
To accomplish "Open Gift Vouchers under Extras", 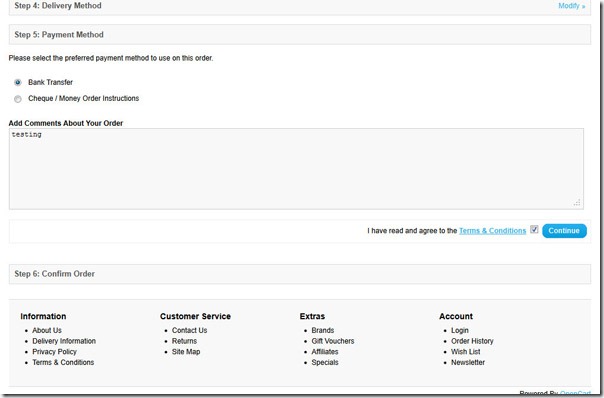I will 333,341.
